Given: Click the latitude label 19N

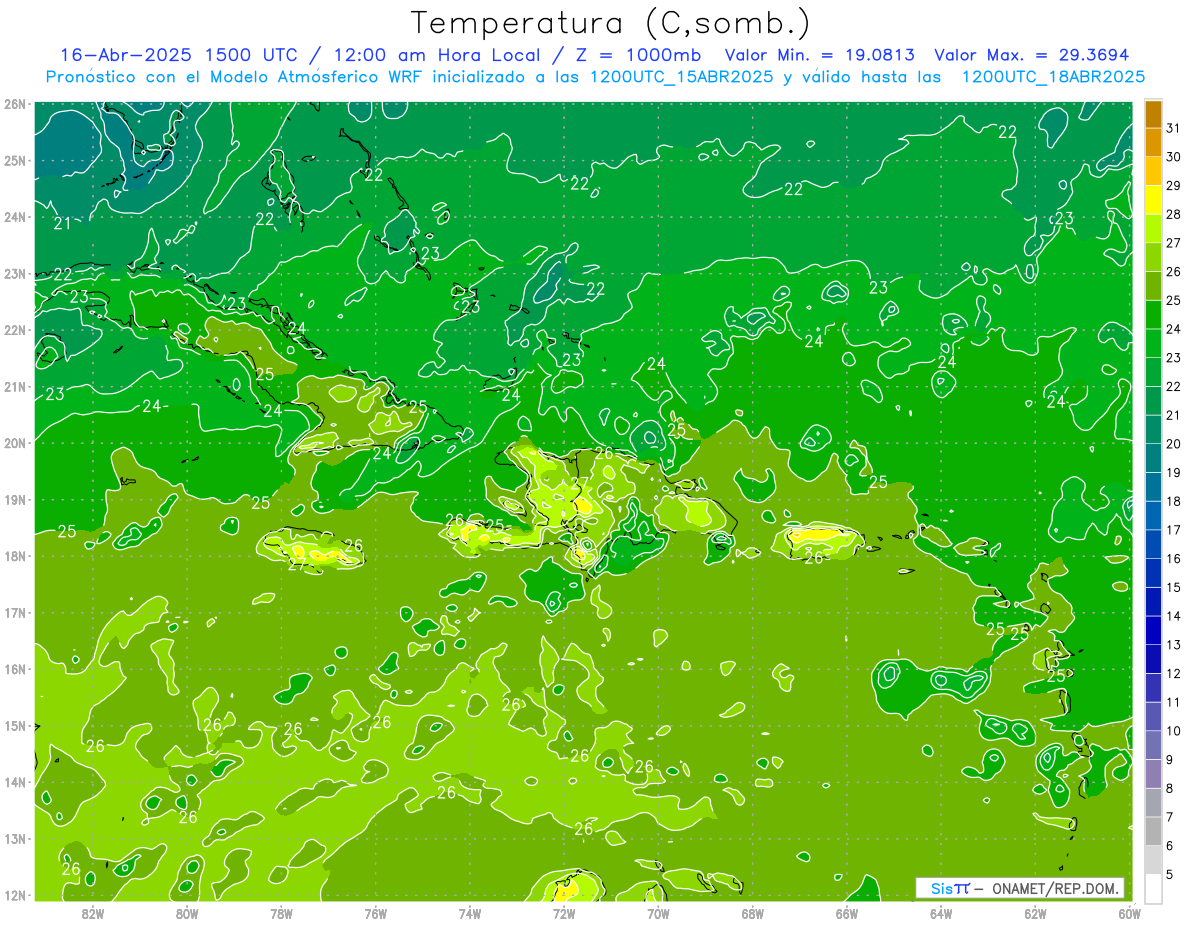Looking at the screenshot, I should click(14, 500).
